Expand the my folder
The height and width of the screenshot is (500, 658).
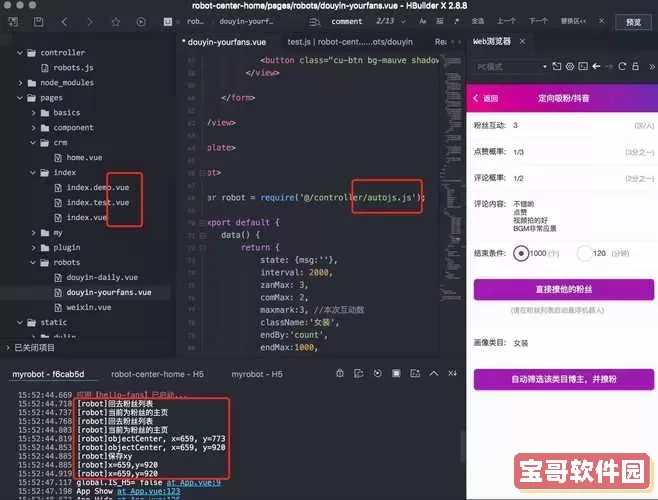[33, 233]
